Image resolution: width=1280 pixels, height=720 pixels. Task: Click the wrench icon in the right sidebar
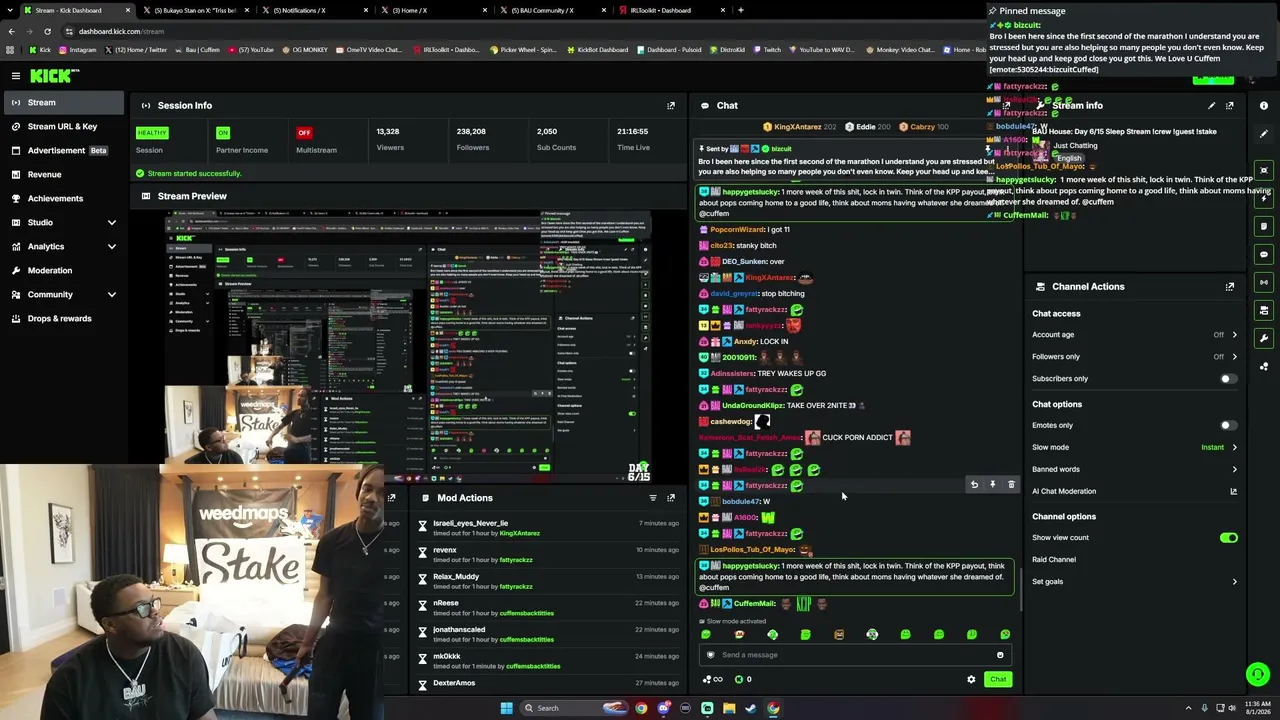[x=1264, y=338]
